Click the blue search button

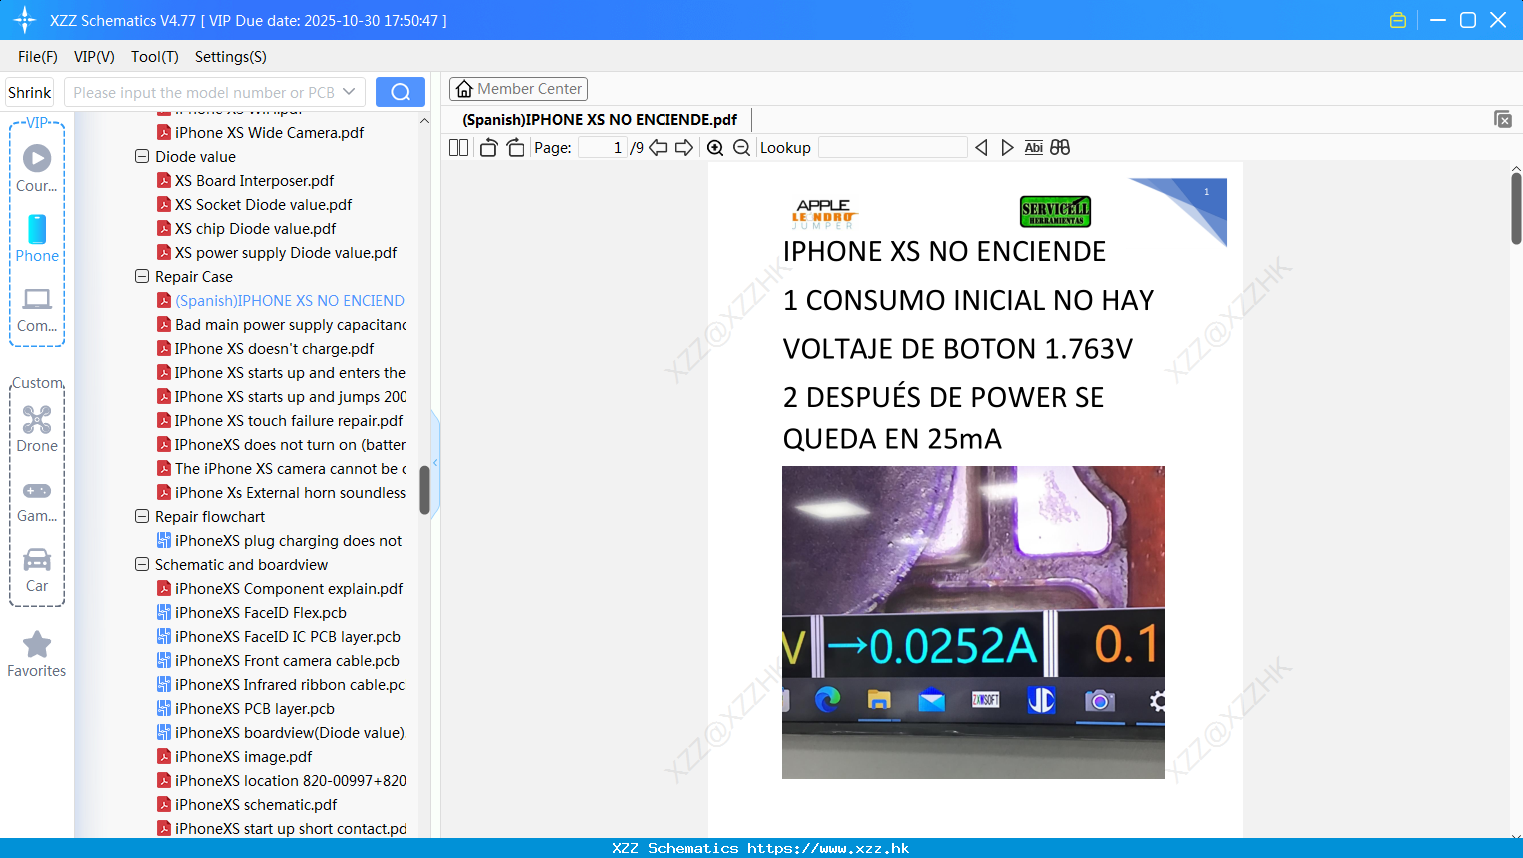tap(400, 92)
